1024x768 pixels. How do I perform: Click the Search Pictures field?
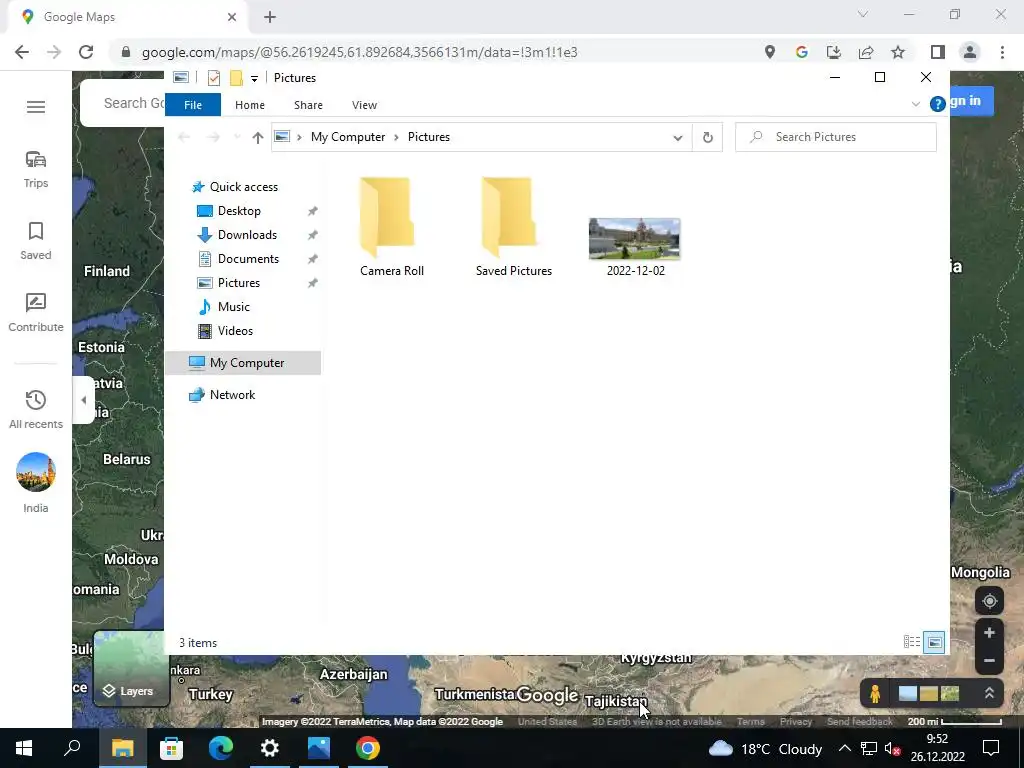[x=836, y=137]
